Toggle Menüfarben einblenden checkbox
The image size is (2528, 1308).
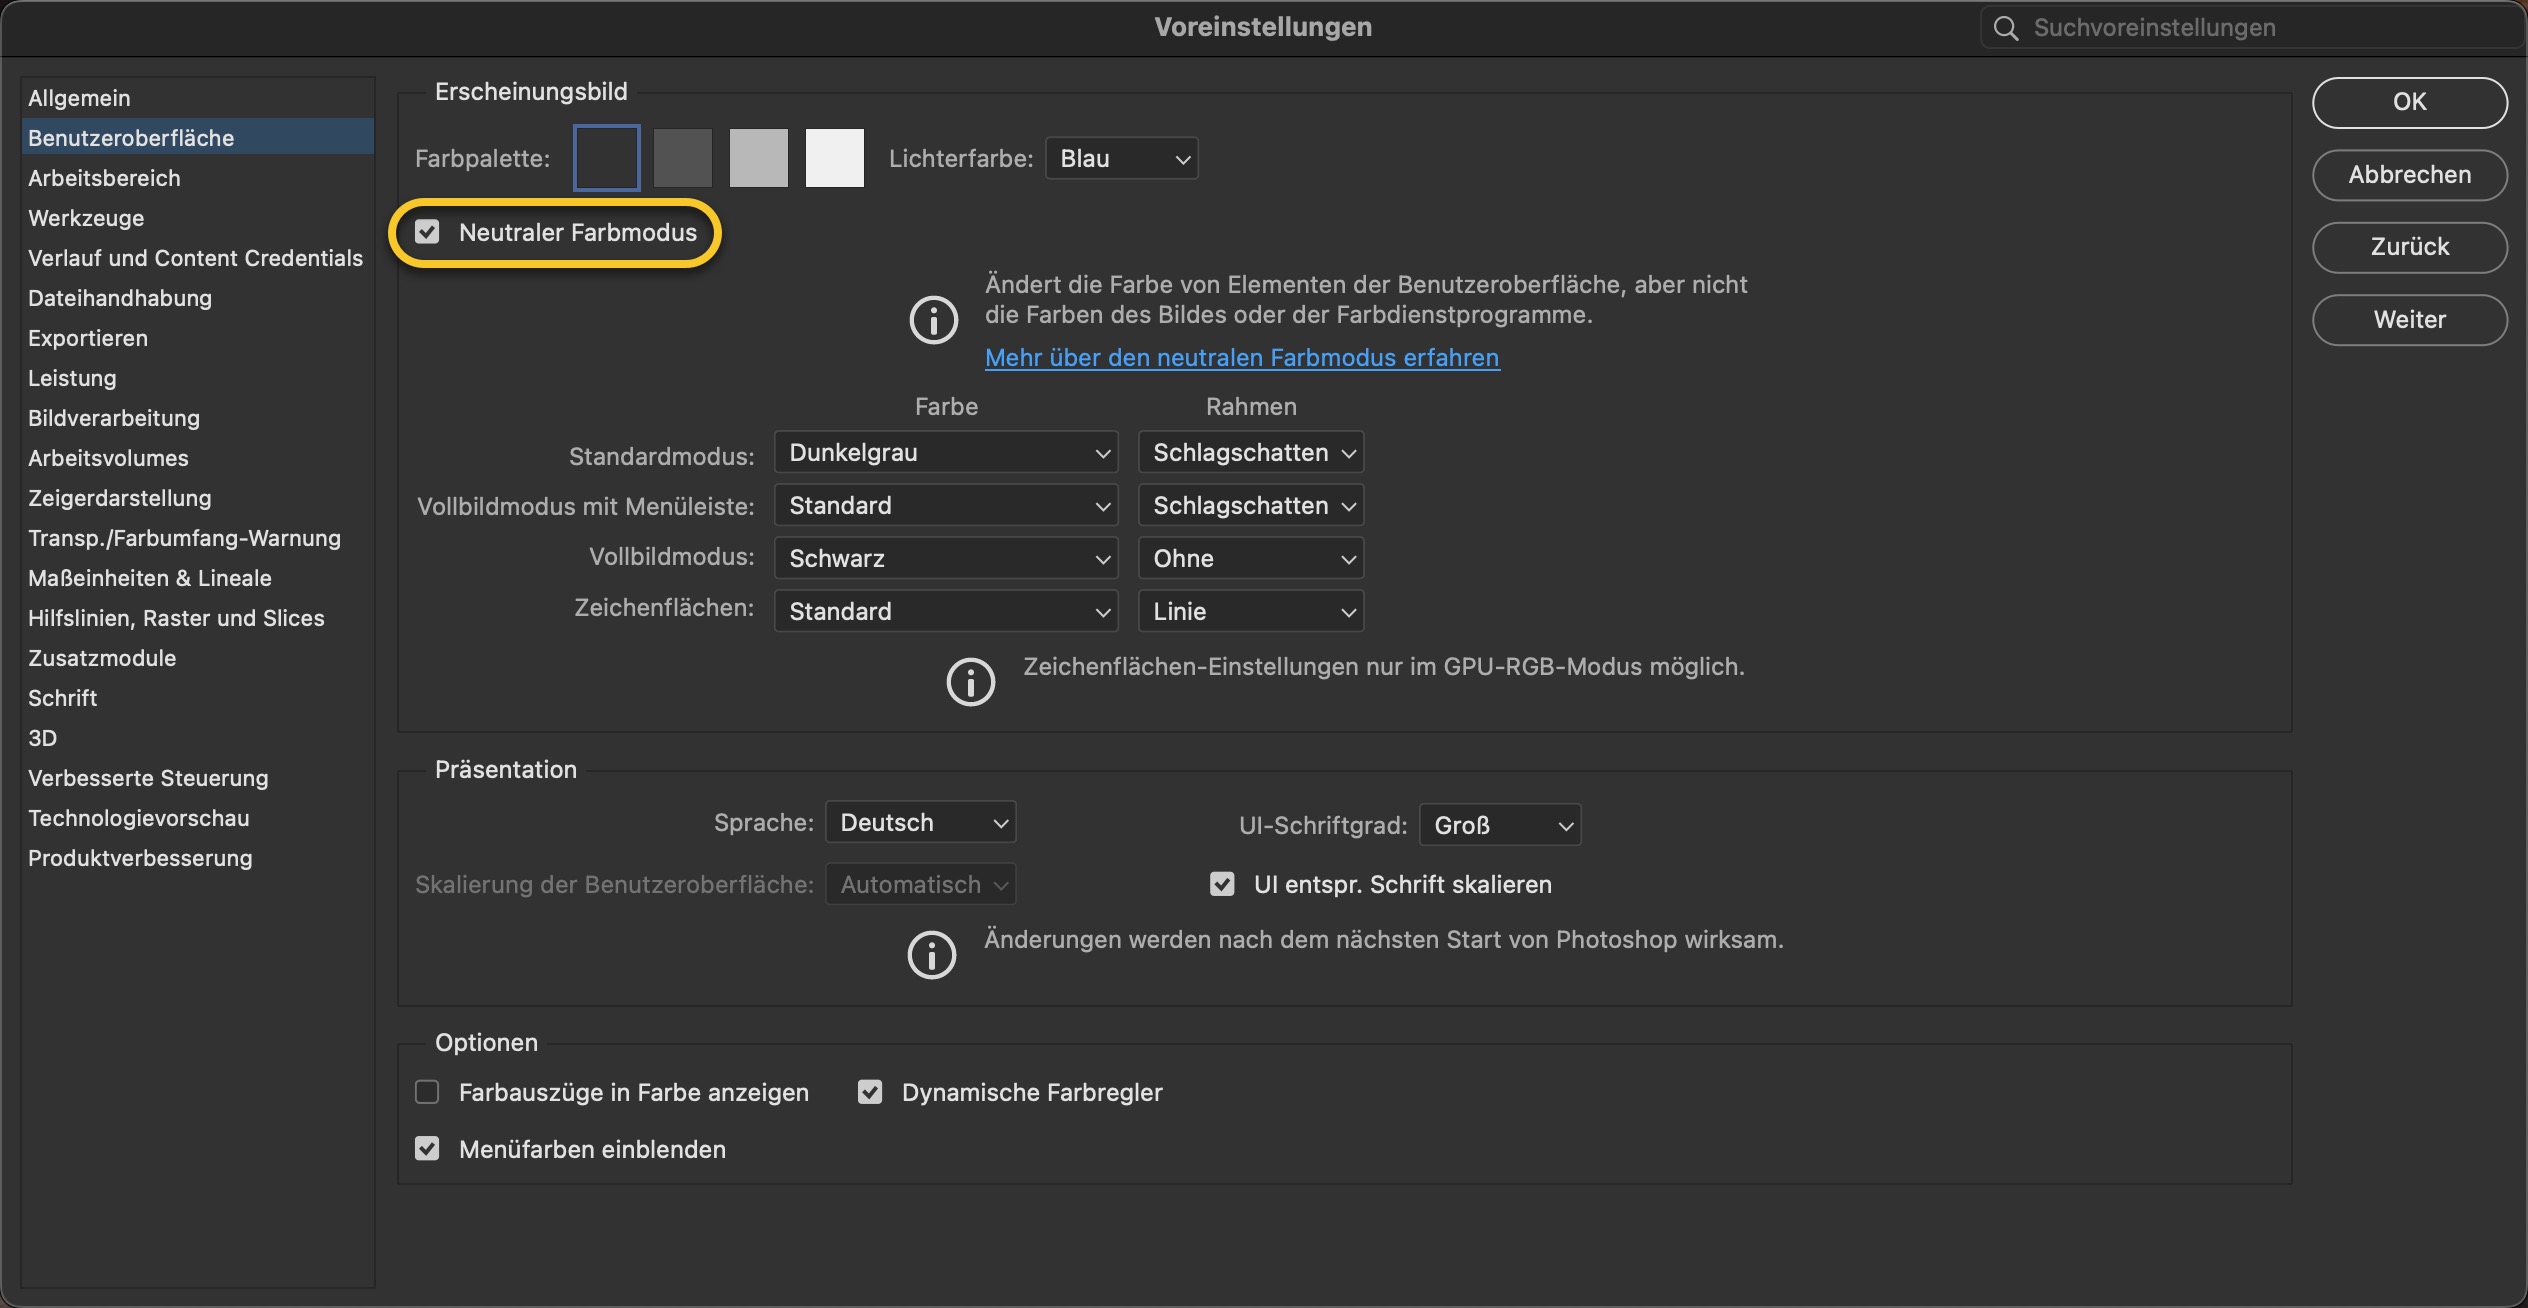click(428, 1148)
